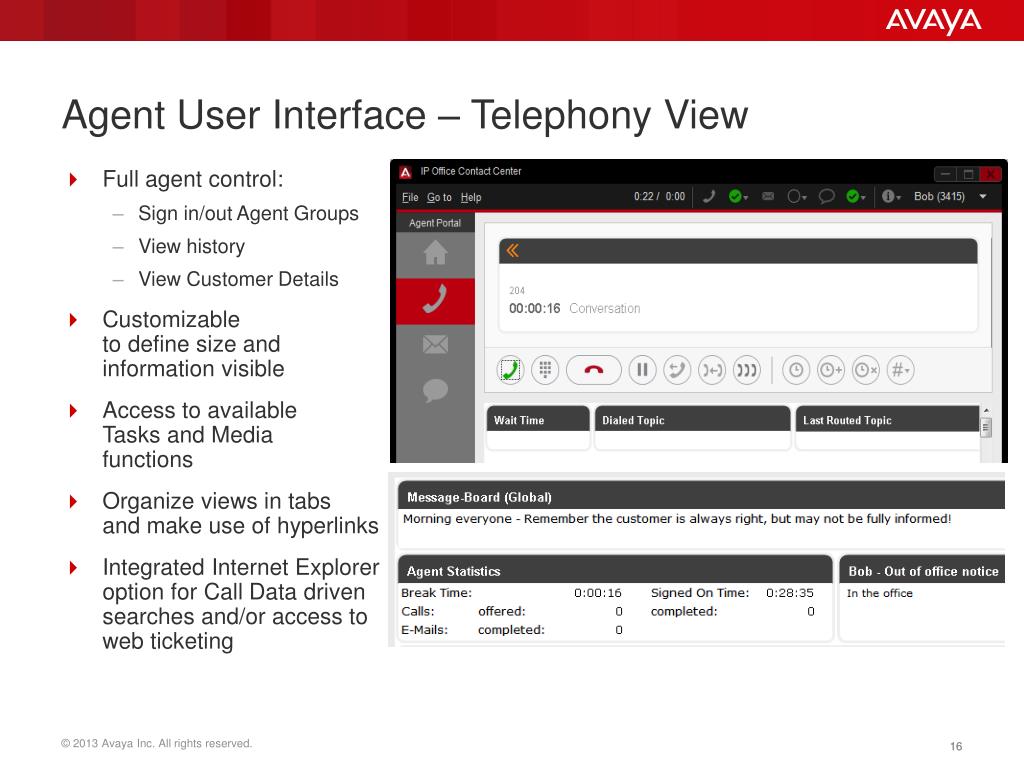Open the information (i) dropdown
The image size is (1024, 768).
(891, 196)
